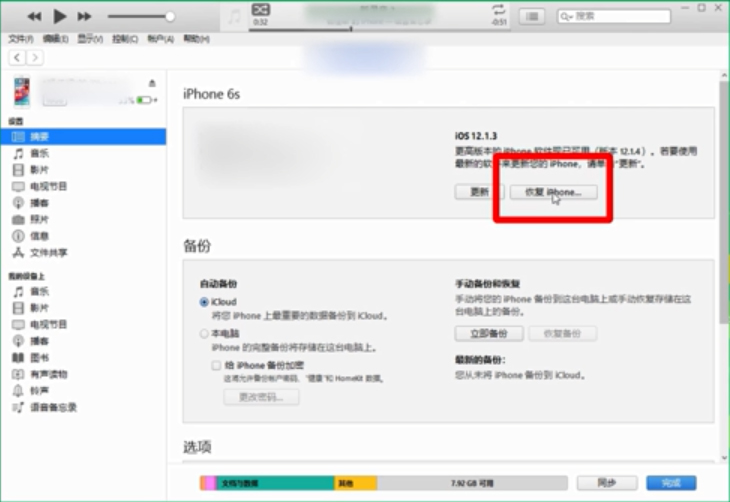Go forward with the right arrow
730x502 pixels.
(35, 58)
